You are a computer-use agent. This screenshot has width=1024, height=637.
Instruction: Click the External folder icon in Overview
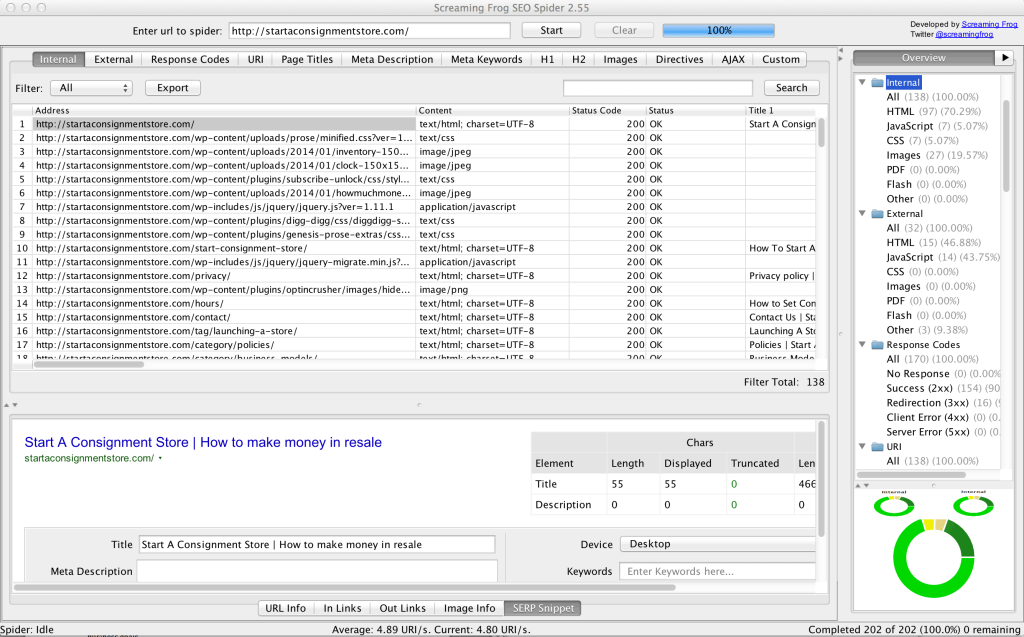coord(877,214)
